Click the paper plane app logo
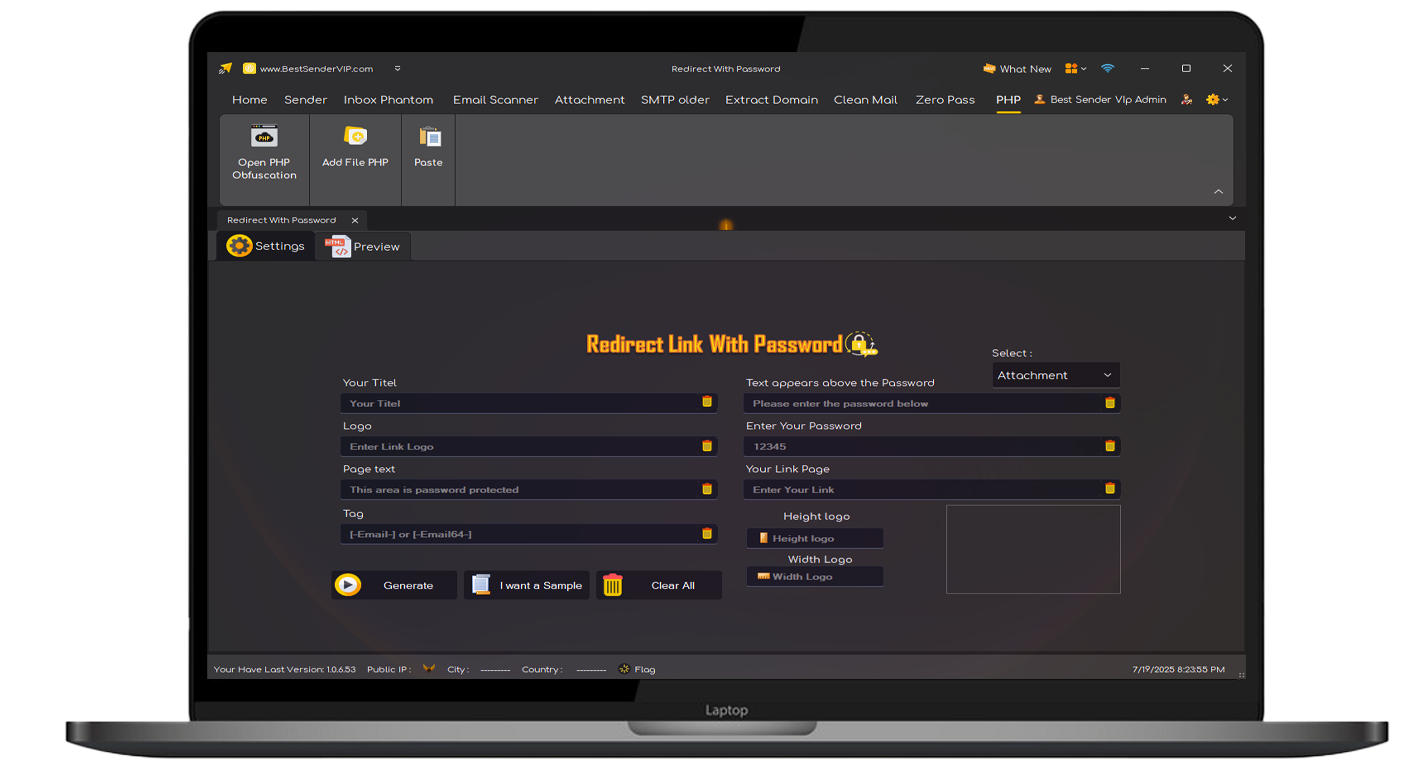 pyautogui.click(x=225, y=69)
